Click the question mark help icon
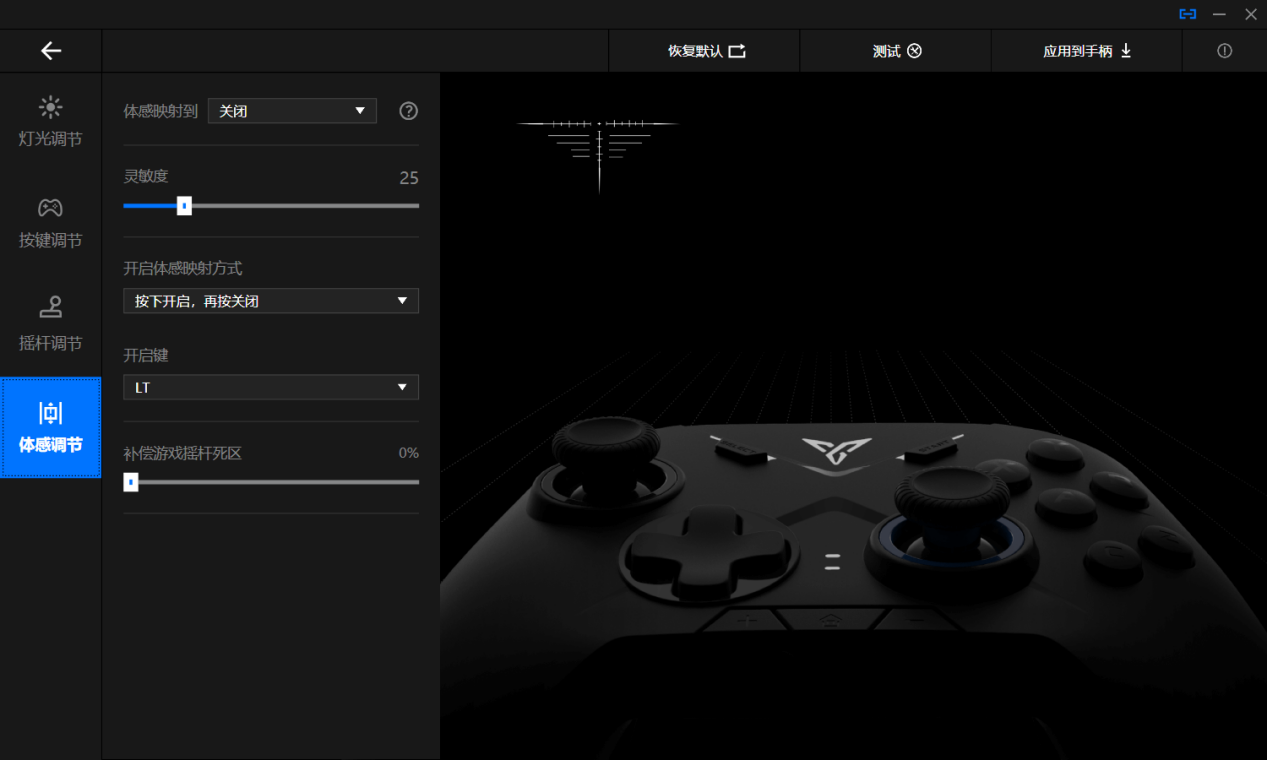The width and height of the screenshot is (1267, 760). pos(408,111)
